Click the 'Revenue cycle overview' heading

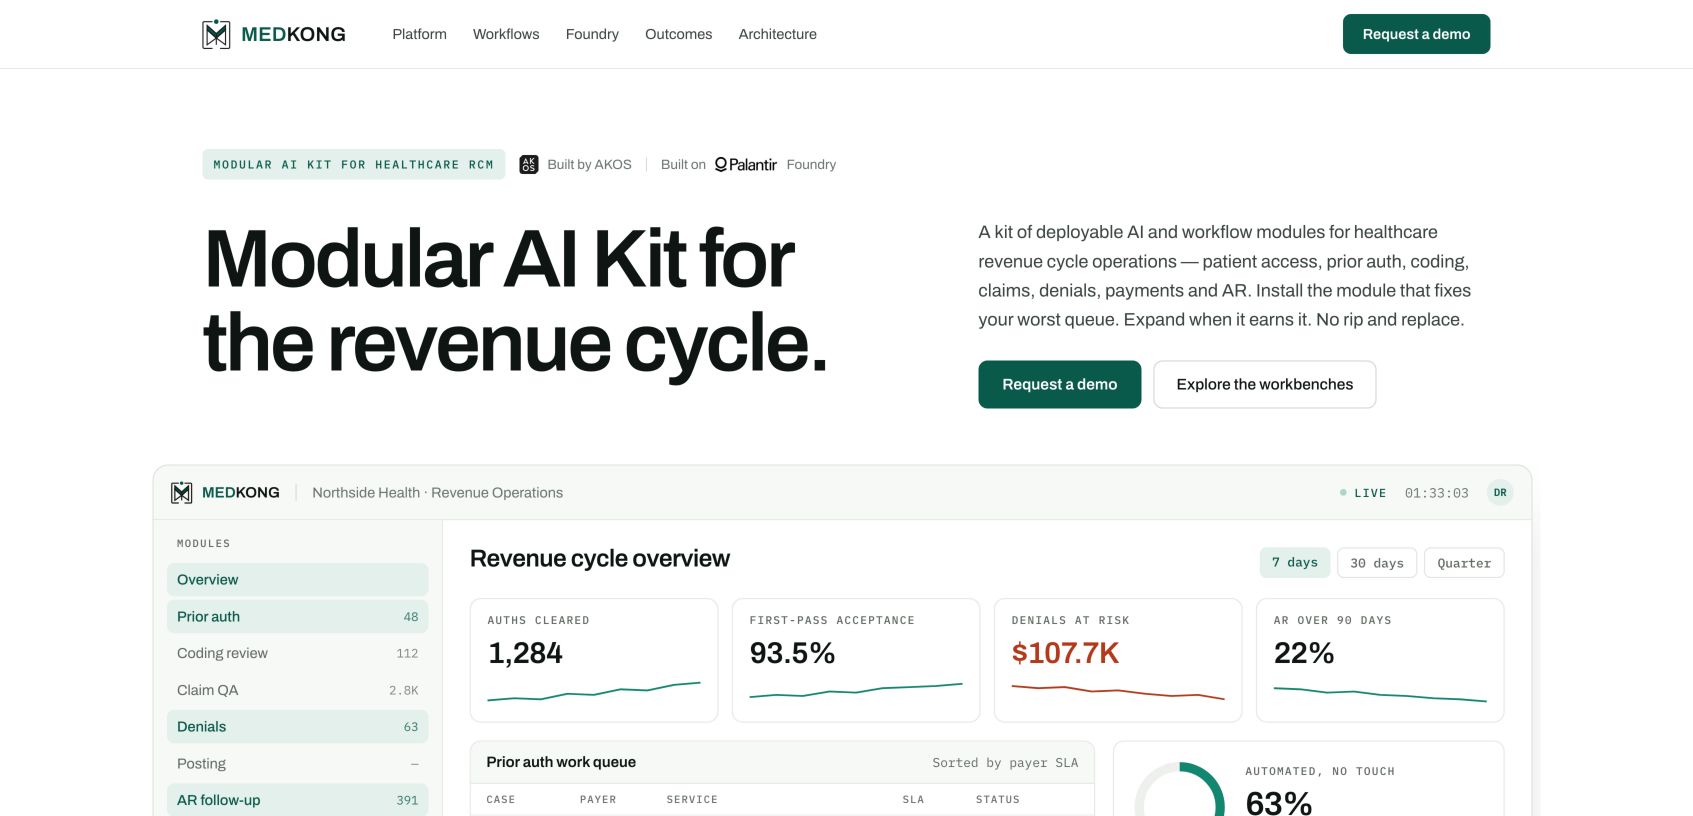pos(600,559)
